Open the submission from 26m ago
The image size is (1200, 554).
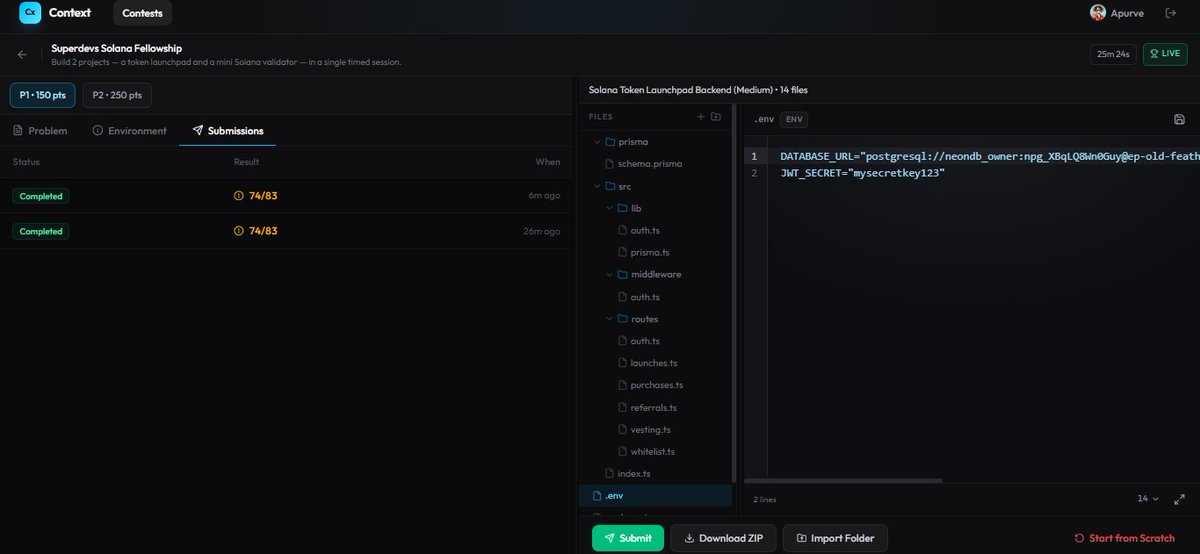[287, 231]
